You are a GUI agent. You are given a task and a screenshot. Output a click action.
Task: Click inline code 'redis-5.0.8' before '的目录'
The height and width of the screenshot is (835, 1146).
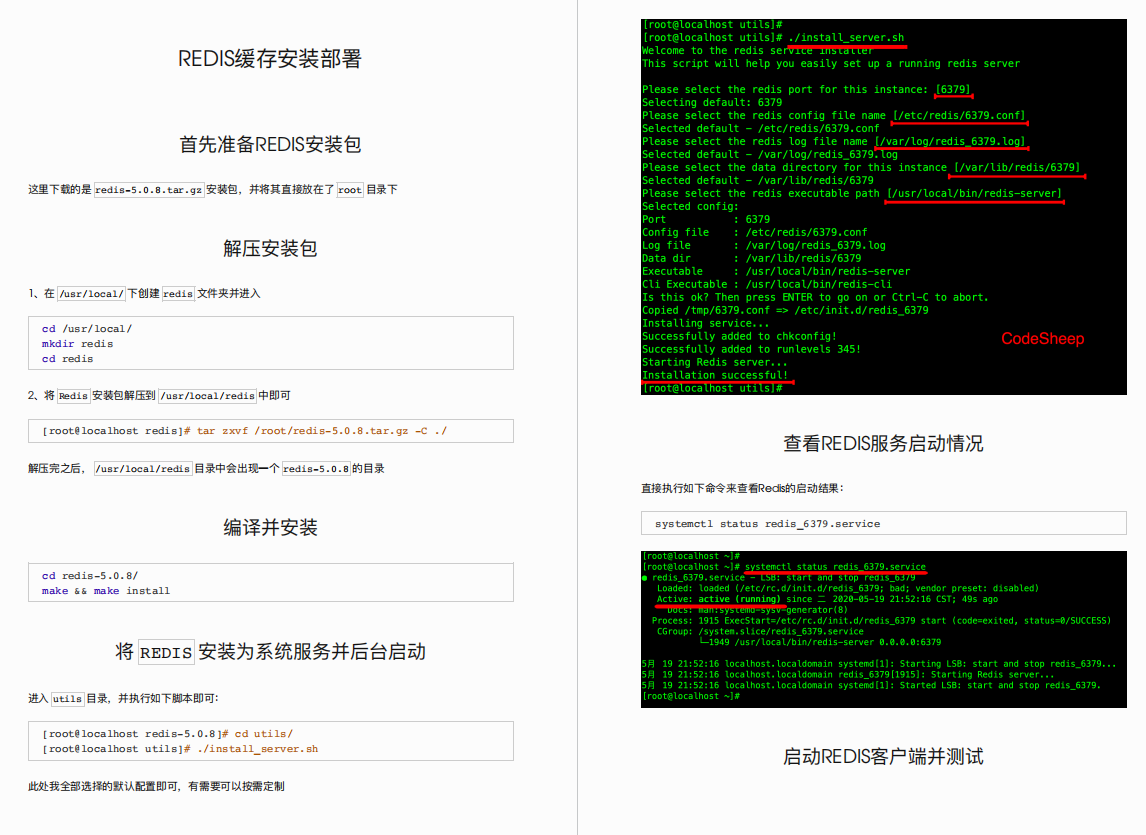[x=316, y=469]
